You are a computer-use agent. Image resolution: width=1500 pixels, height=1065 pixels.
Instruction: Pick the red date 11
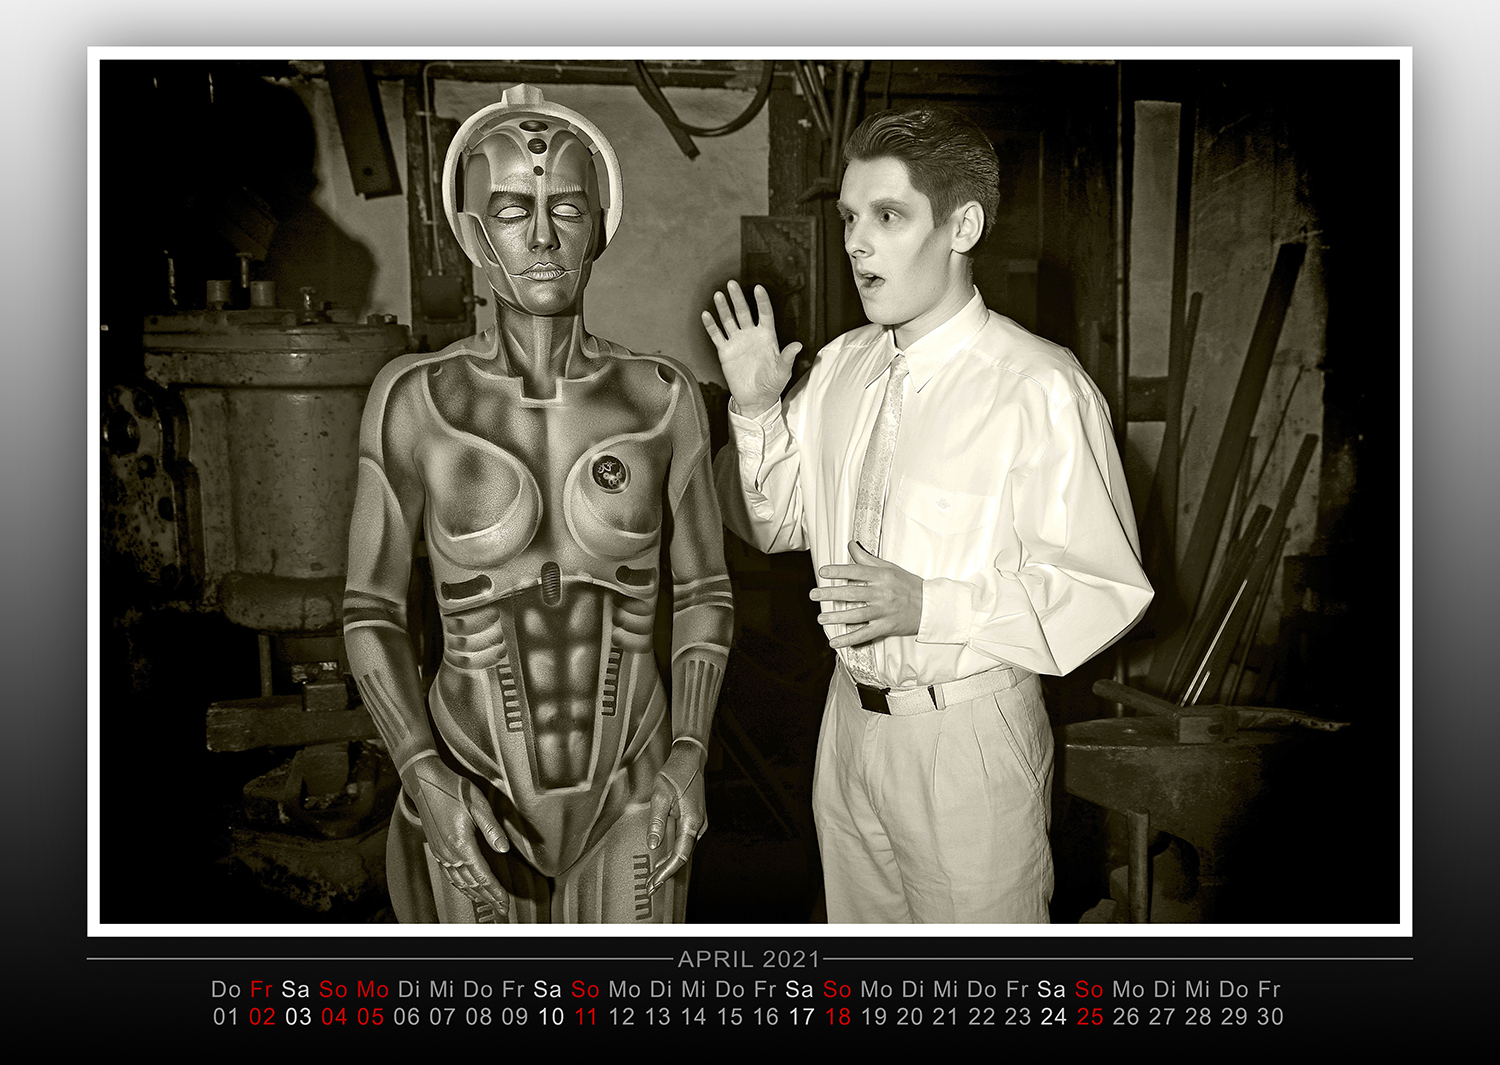586,1017
